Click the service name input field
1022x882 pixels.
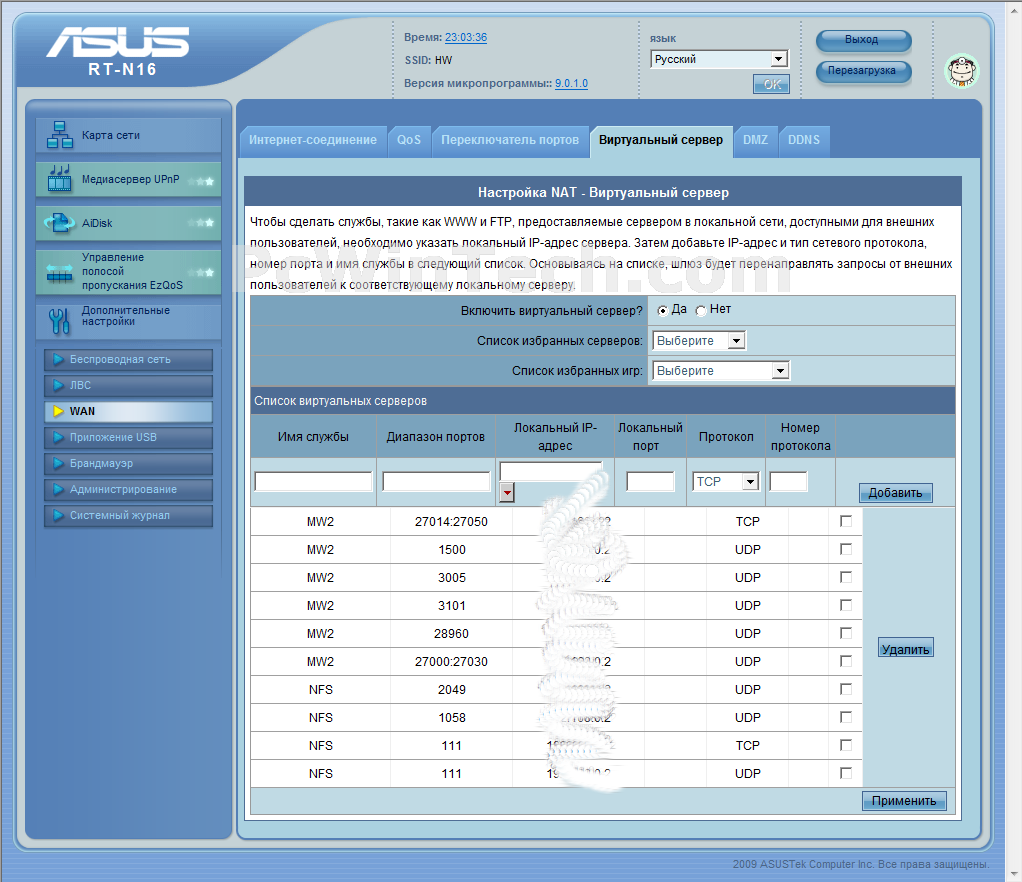pos(313,481)
